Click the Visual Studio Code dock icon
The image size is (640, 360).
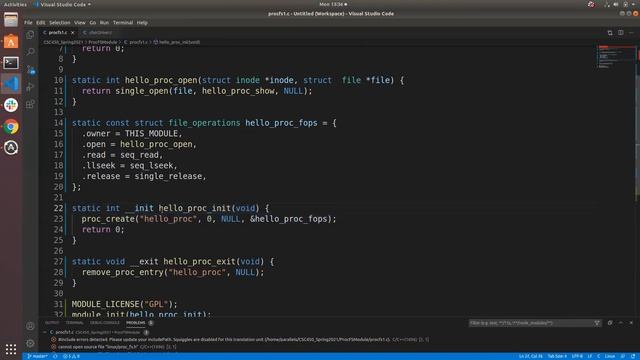point(11,84)
